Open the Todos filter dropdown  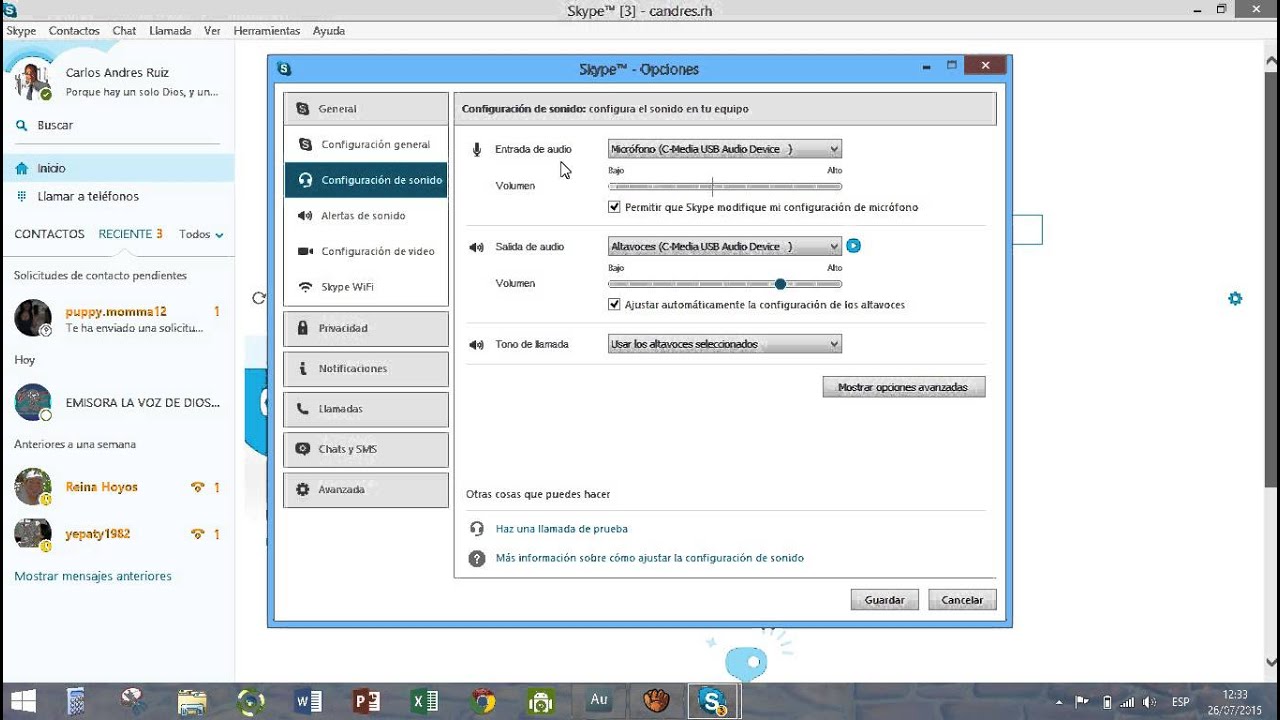[x=201, y=234]
